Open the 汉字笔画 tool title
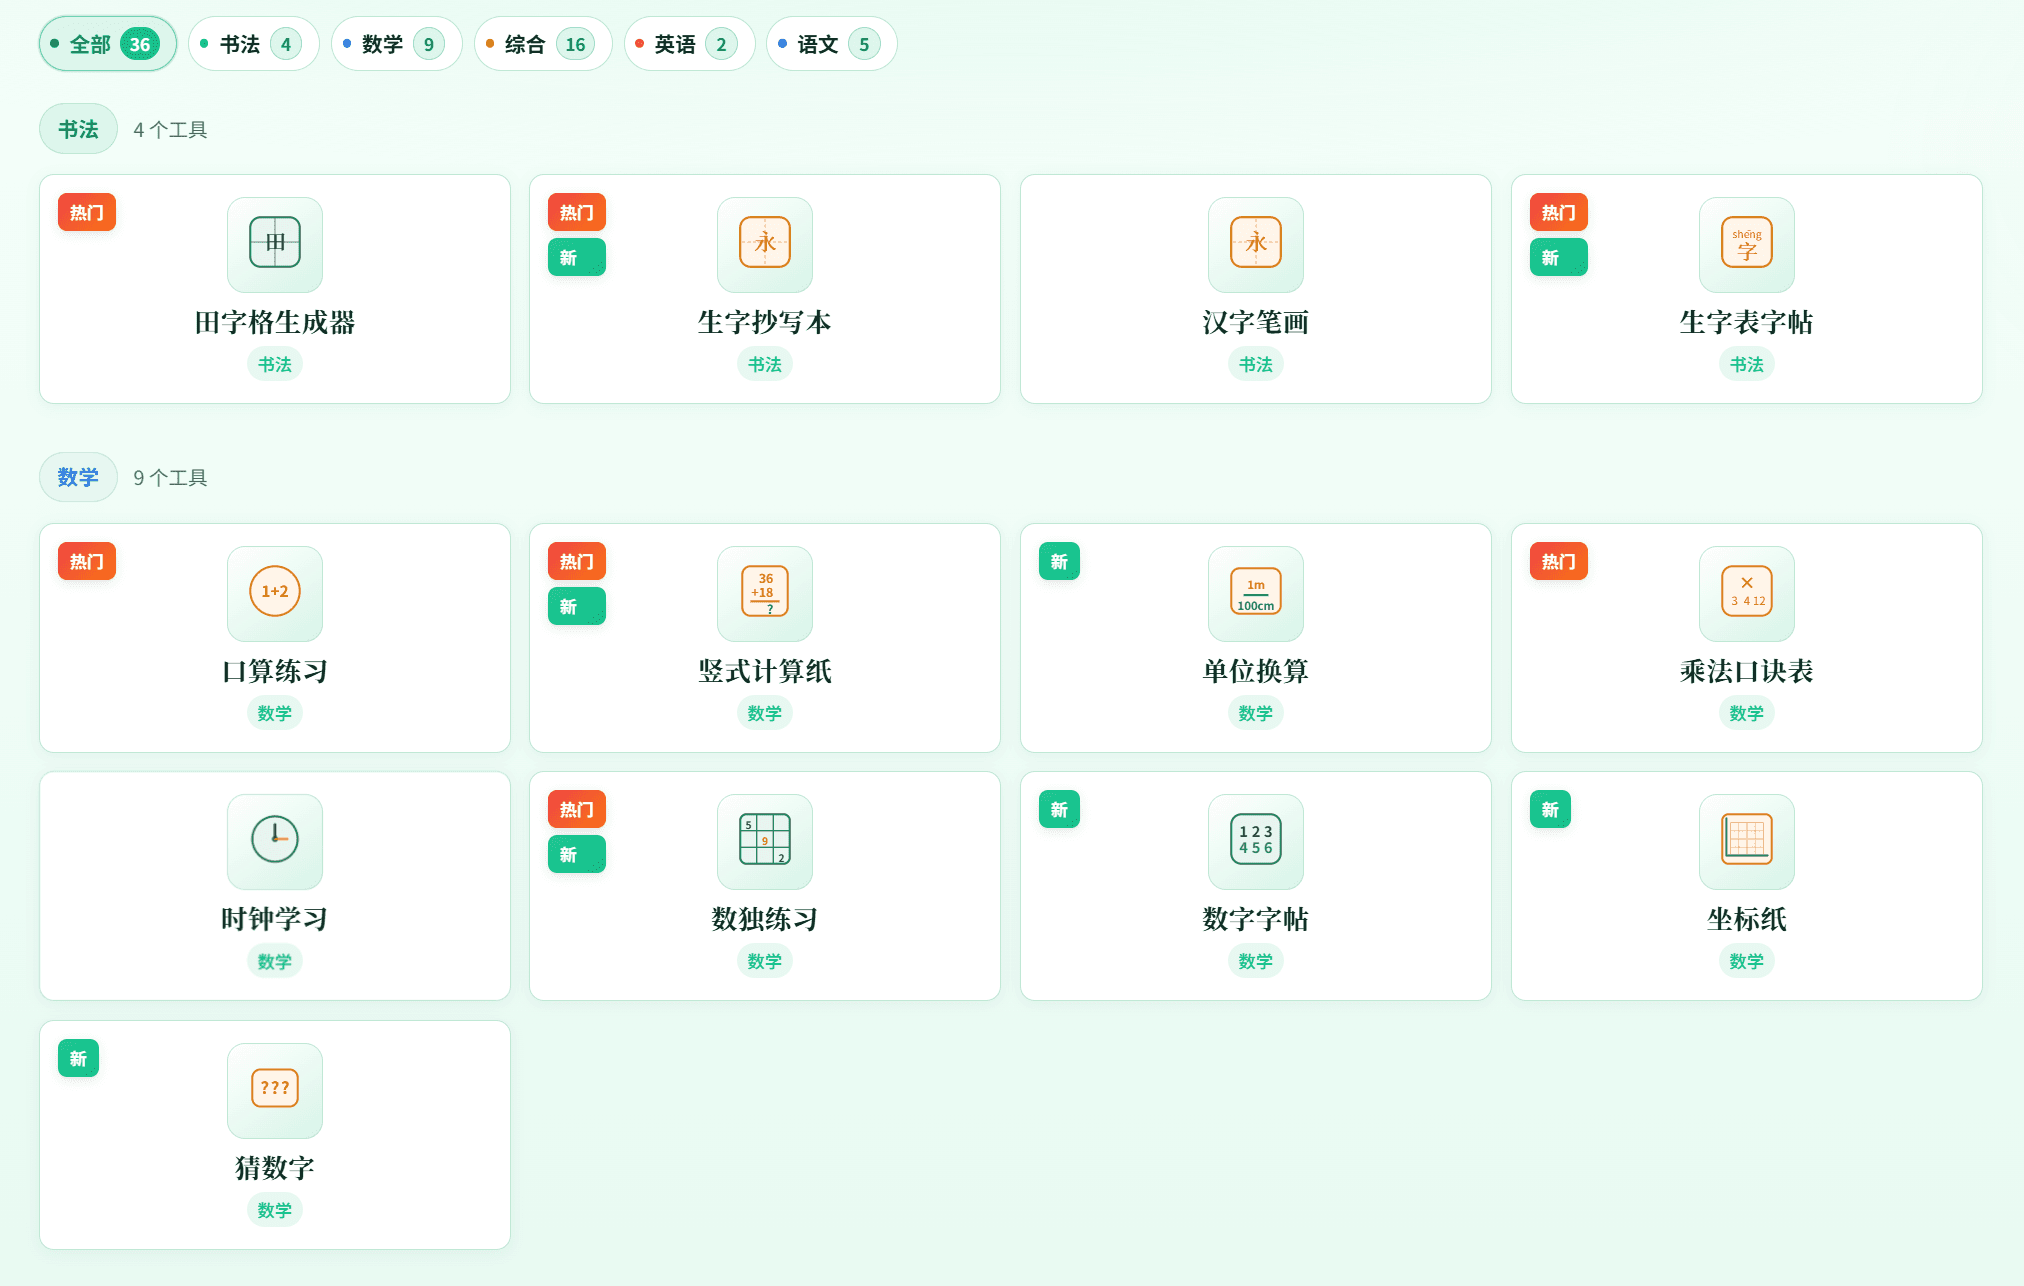Viewport: 2024px width, 1286px height. pos(1256,322)
